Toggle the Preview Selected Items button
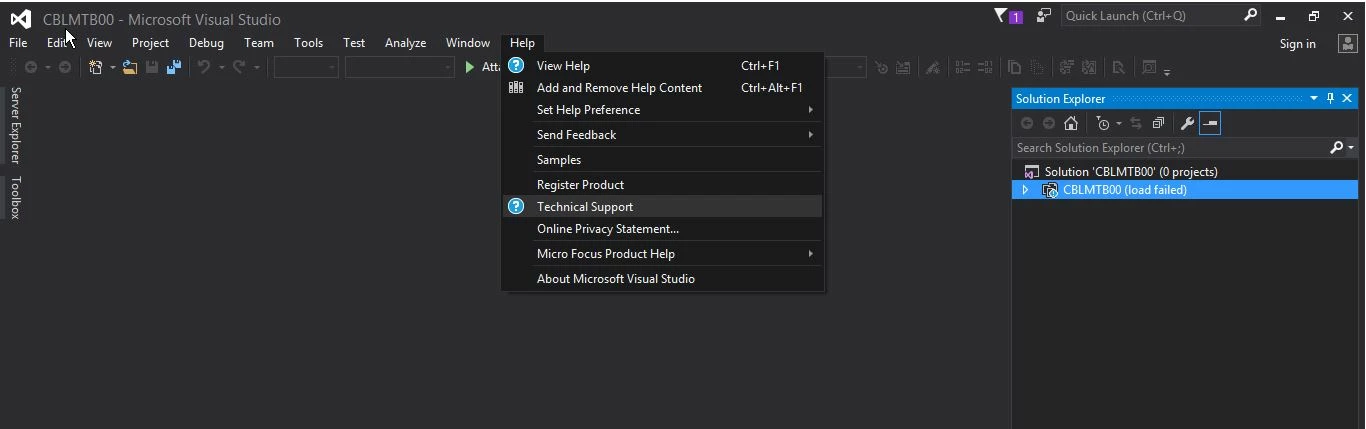1366x429 pixels. [1210, 123]
